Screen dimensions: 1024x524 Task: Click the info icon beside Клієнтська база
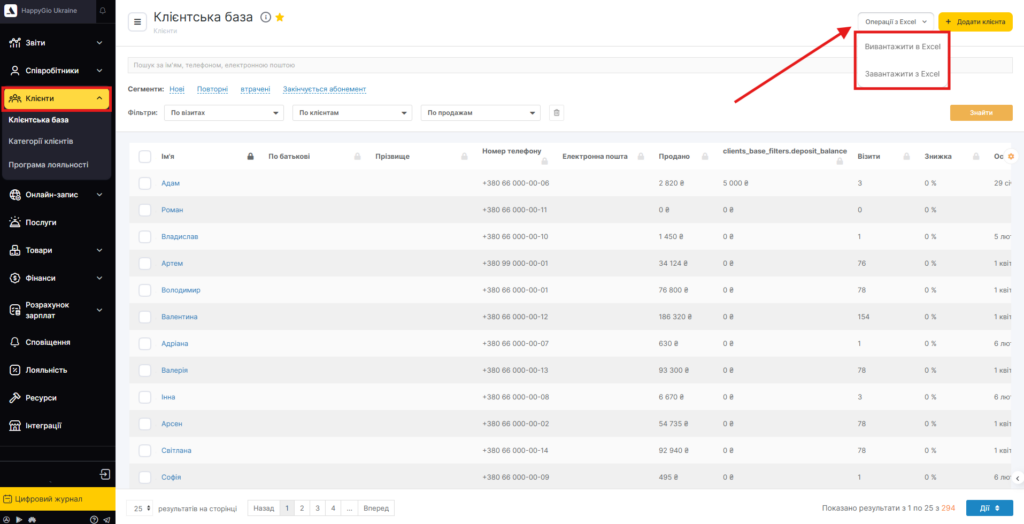(x=265, y=17)
